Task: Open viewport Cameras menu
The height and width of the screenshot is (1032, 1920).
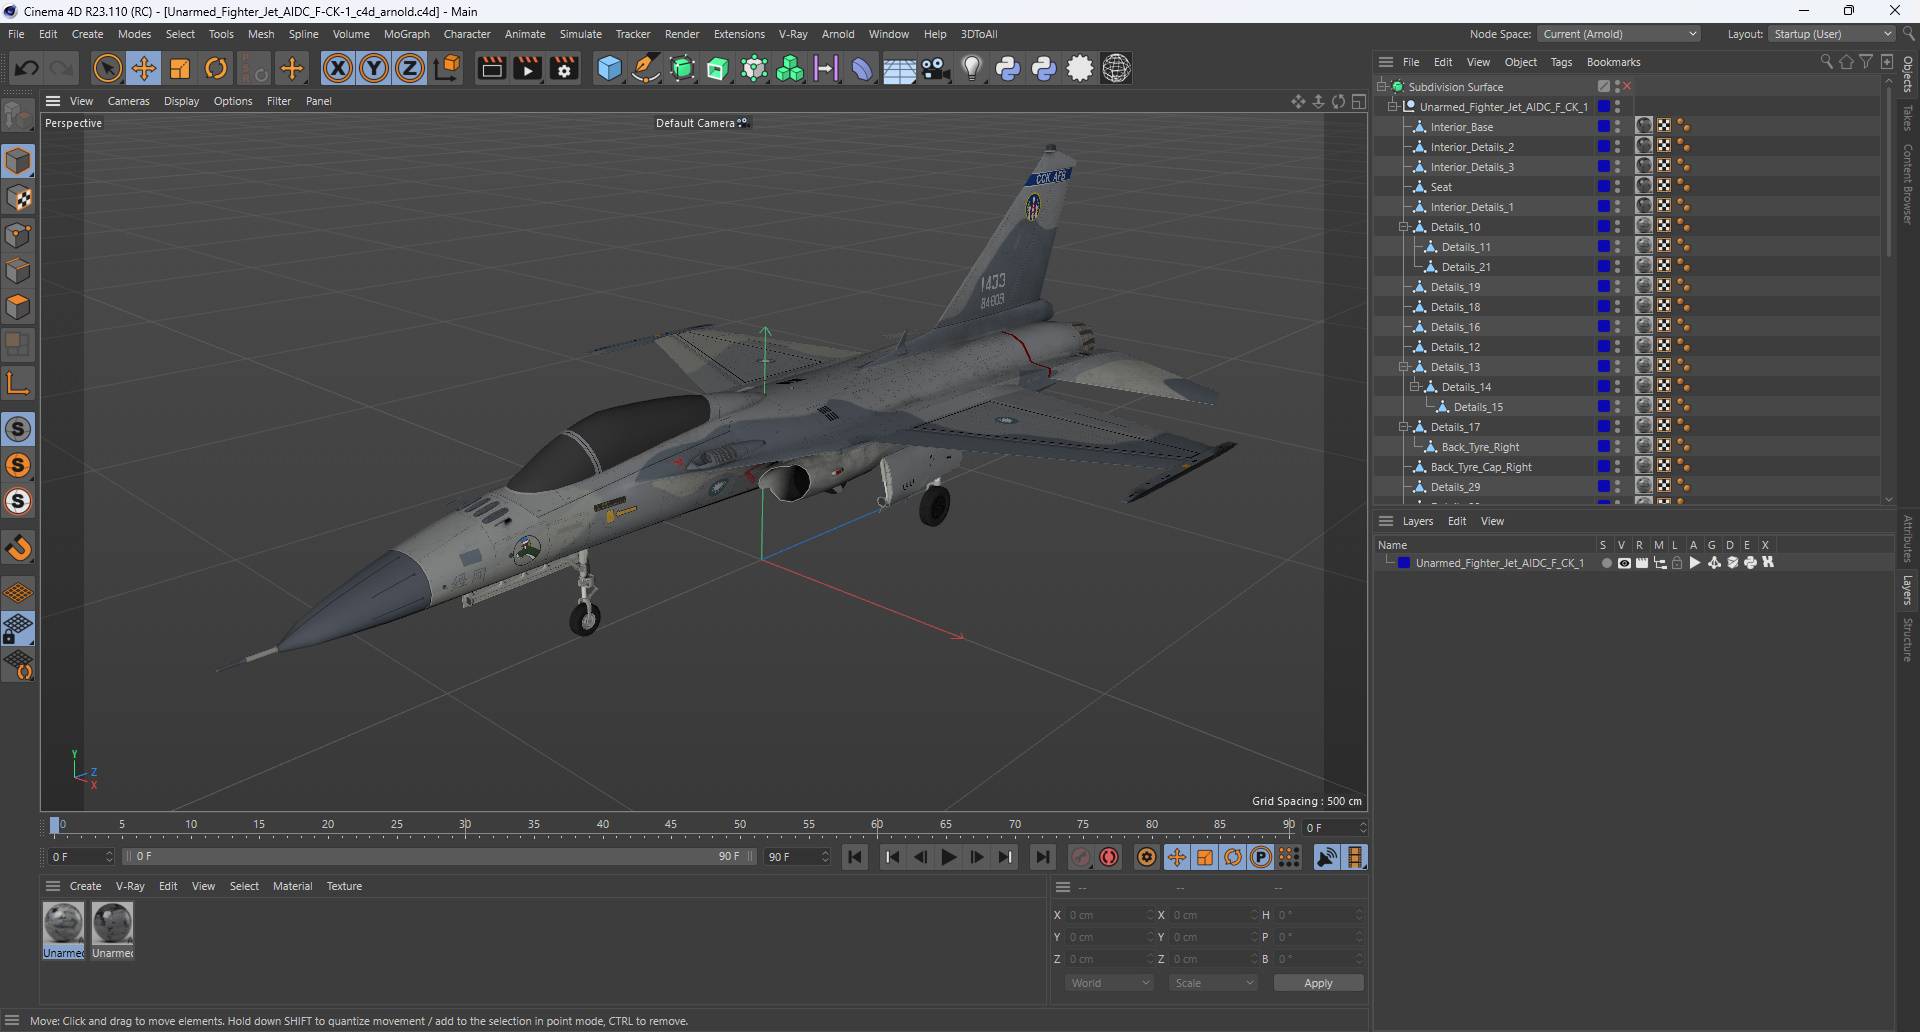Action: point(128,101)
